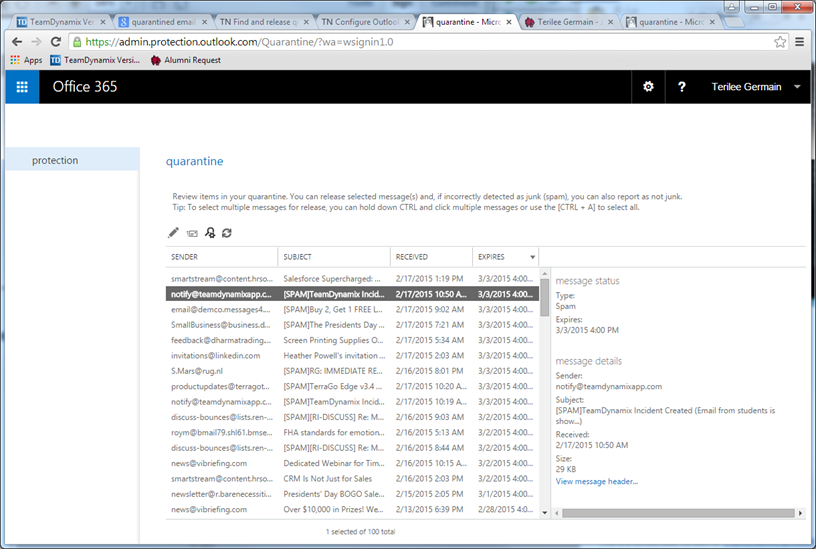Sort by the RECEIVED column header

click(431, 257)
